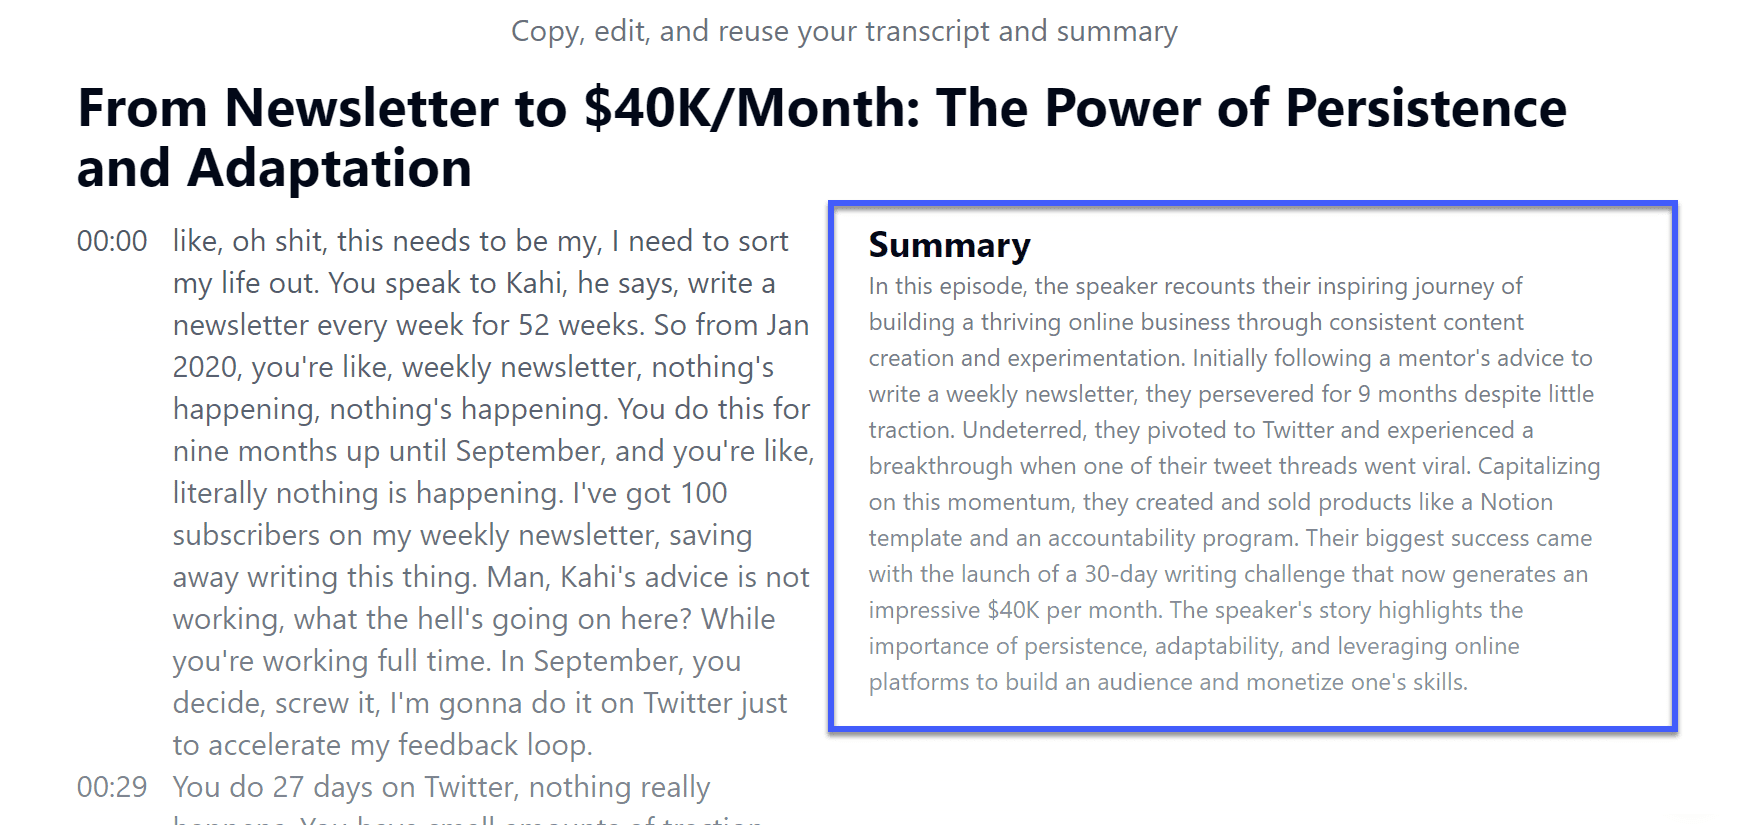1740x825 pixels.
Task: Click the 'Copy, edit, and reuse' caption
Action: (x=844, y=31)
